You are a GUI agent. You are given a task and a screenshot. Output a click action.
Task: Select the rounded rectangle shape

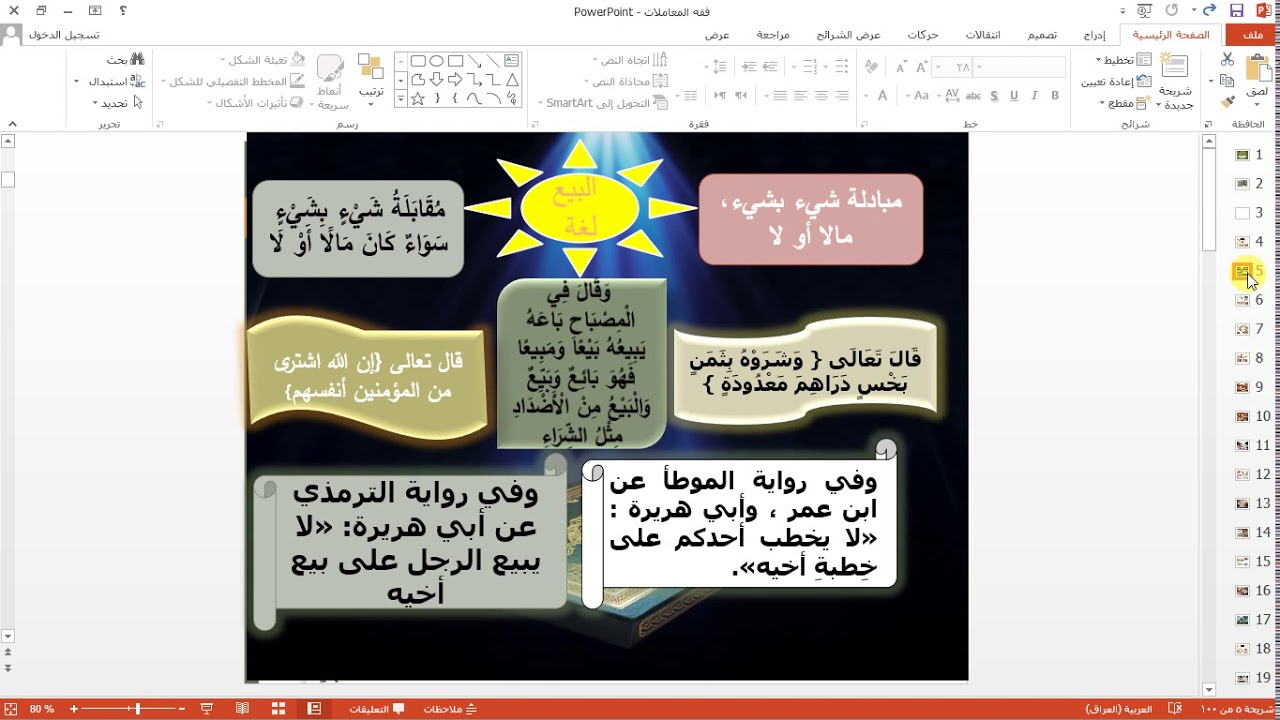[417, 61]
